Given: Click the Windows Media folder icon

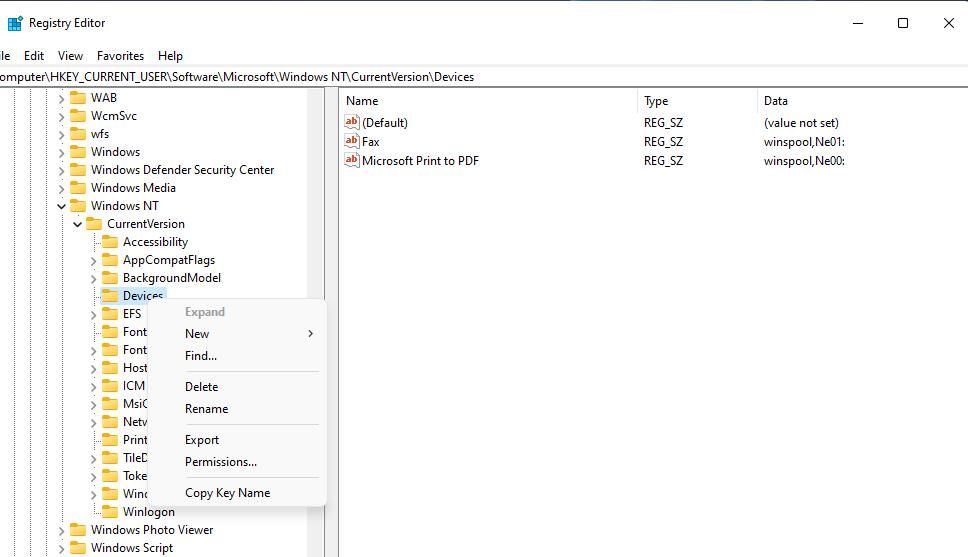Looking at the screenshot, I should coord(78,187).
